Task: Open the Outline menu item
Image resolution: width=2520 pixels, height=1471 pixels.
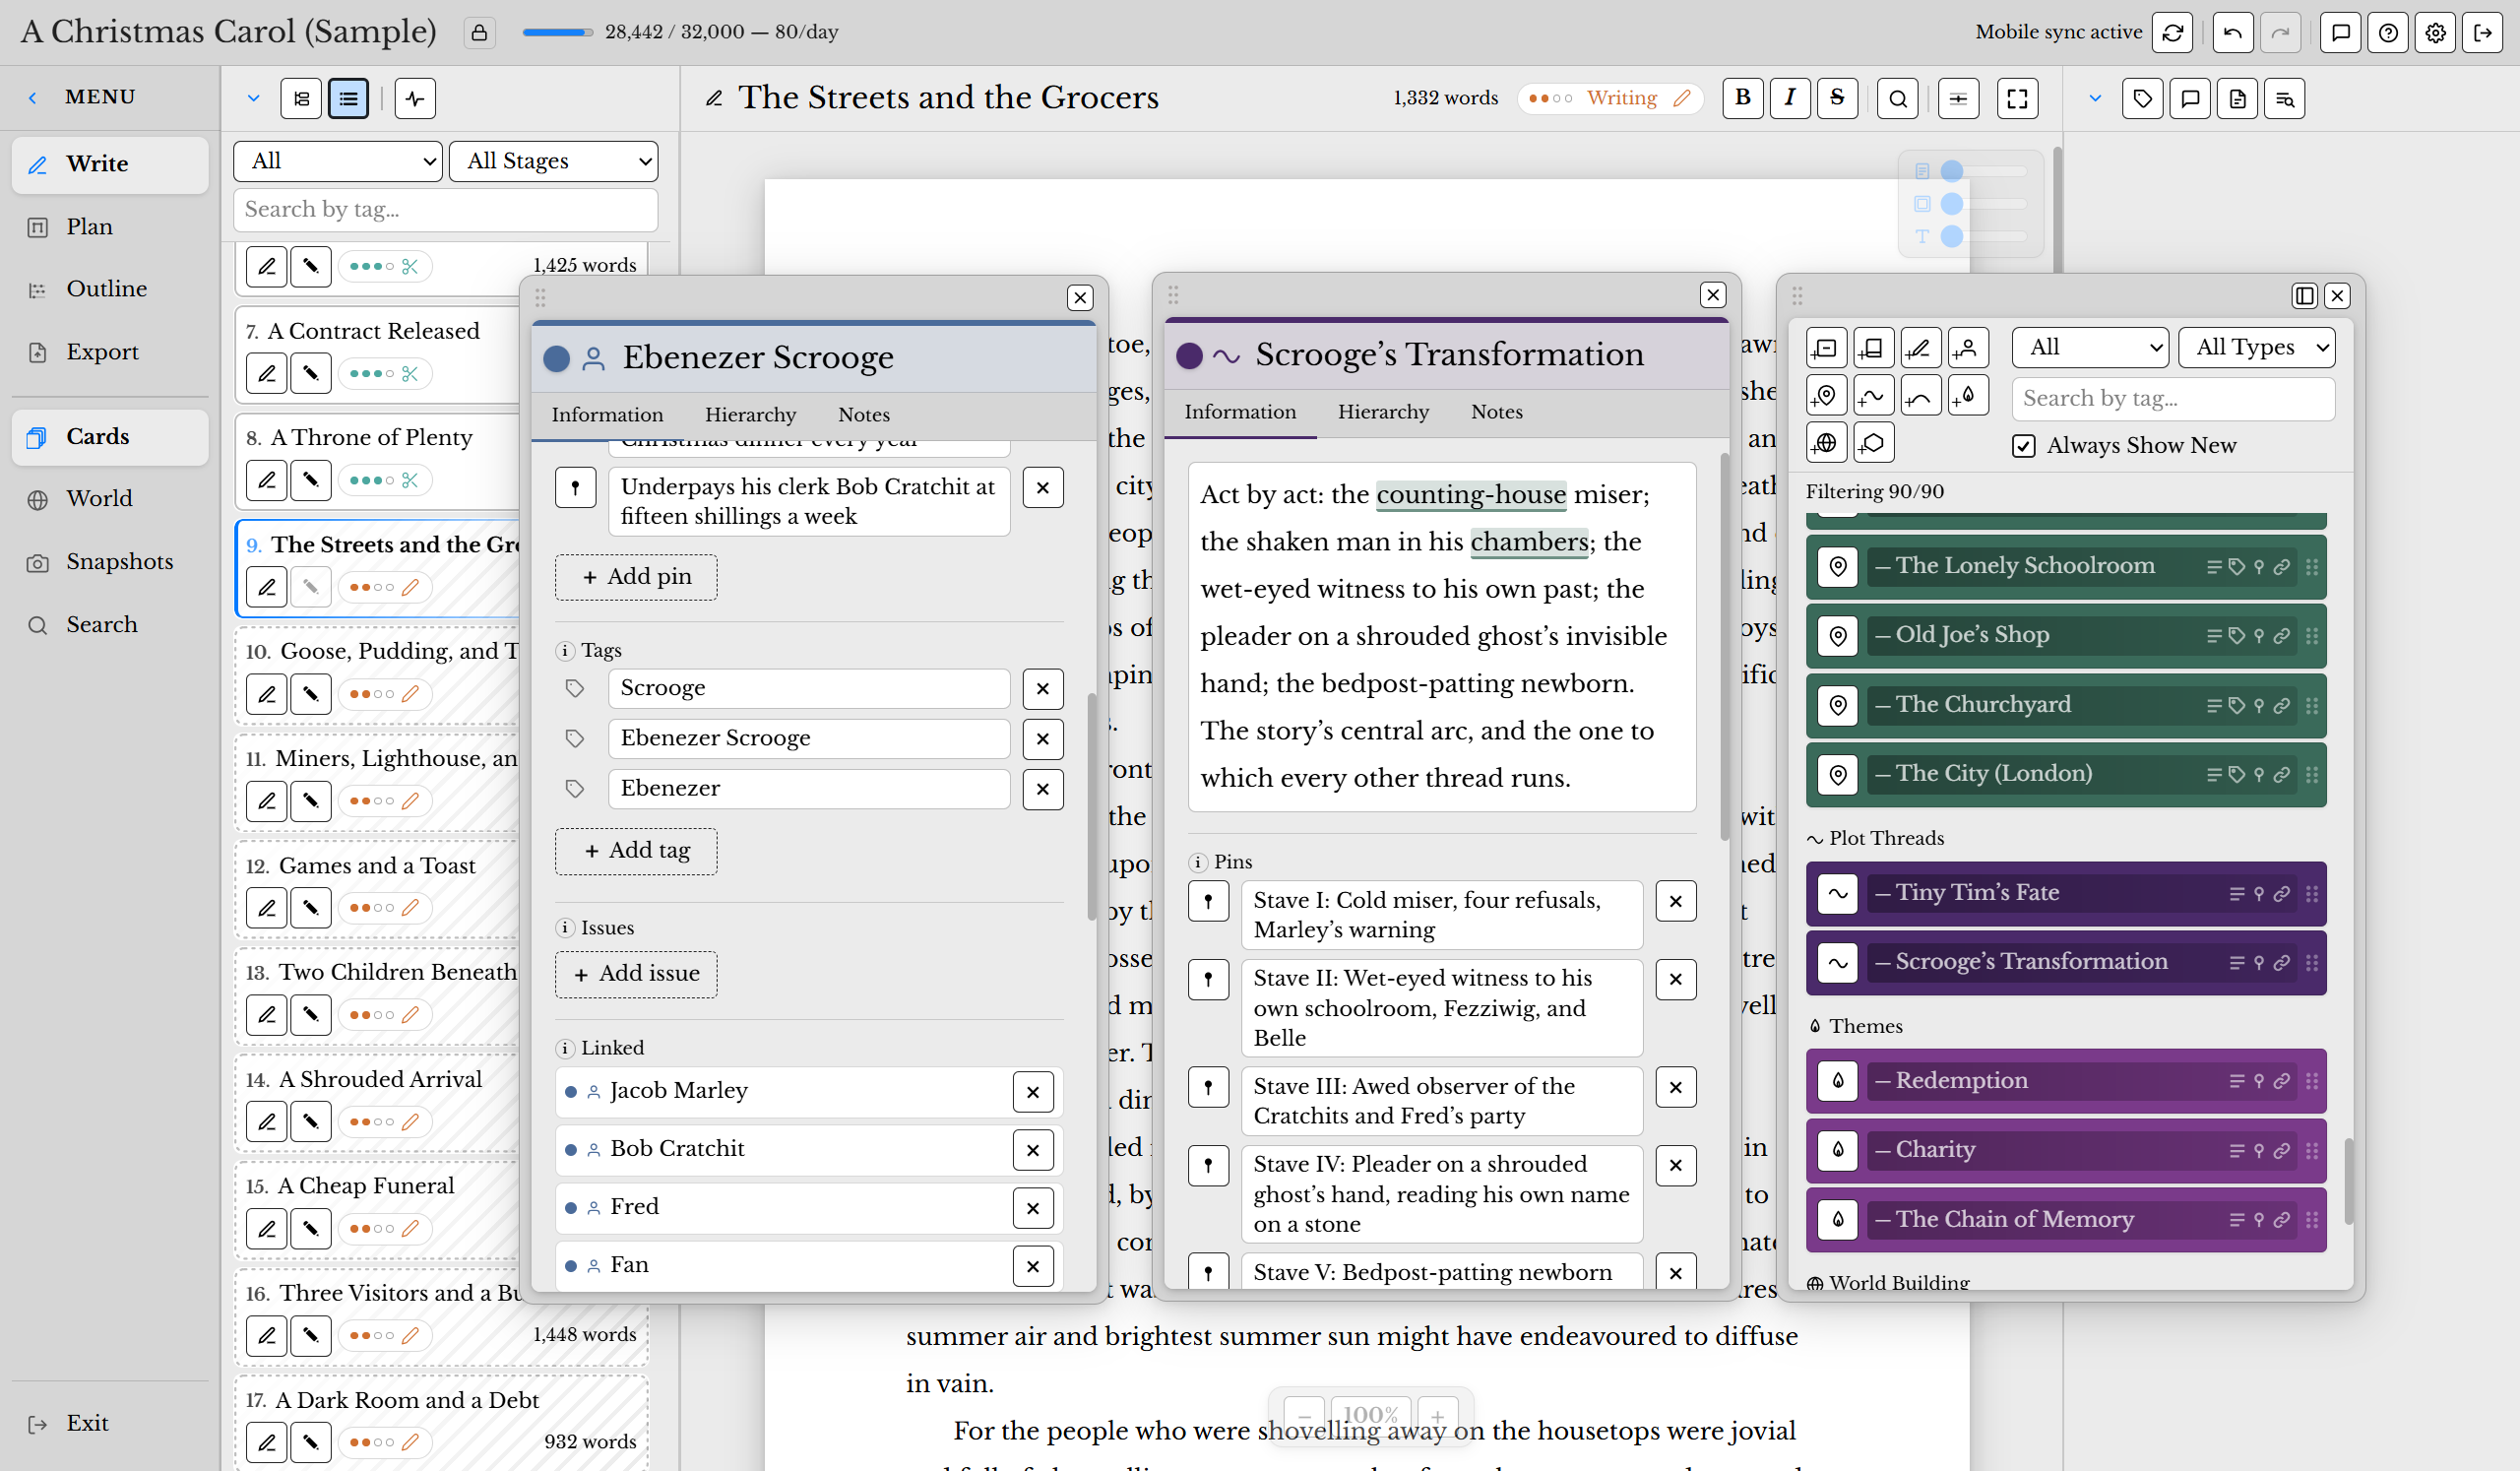Action: (x=110, y=289)
